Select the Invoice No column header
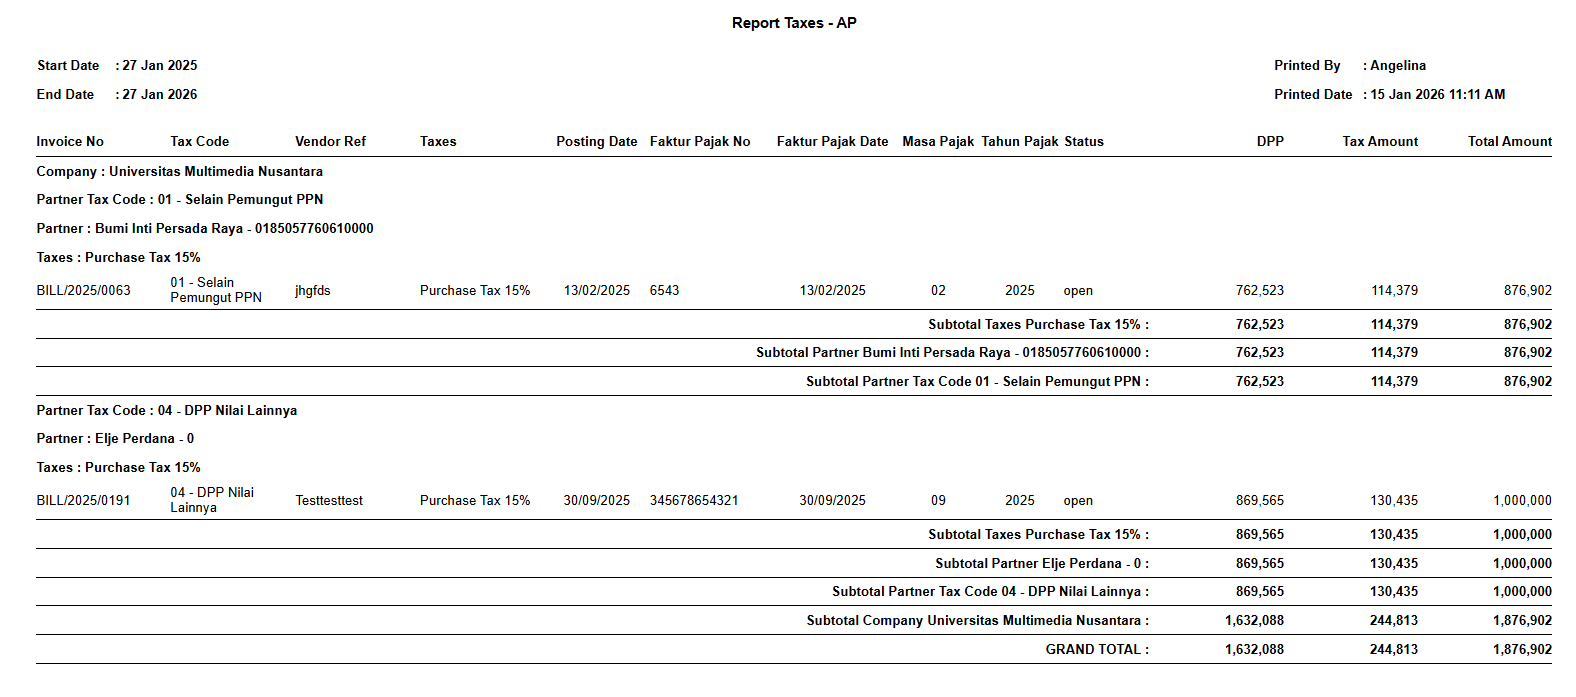 coord(70,142)
